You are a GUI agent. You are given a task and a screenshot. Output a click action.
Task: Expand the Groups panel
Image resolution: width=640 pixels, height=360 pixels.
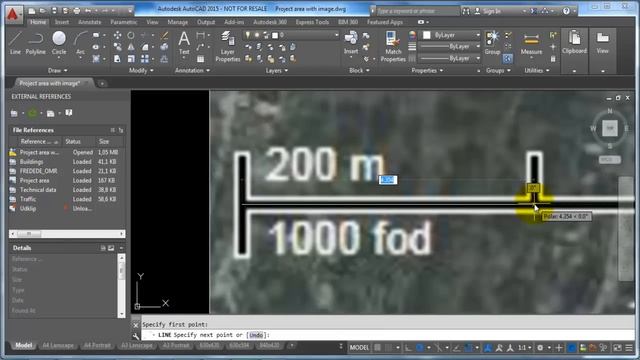(498, 71)
